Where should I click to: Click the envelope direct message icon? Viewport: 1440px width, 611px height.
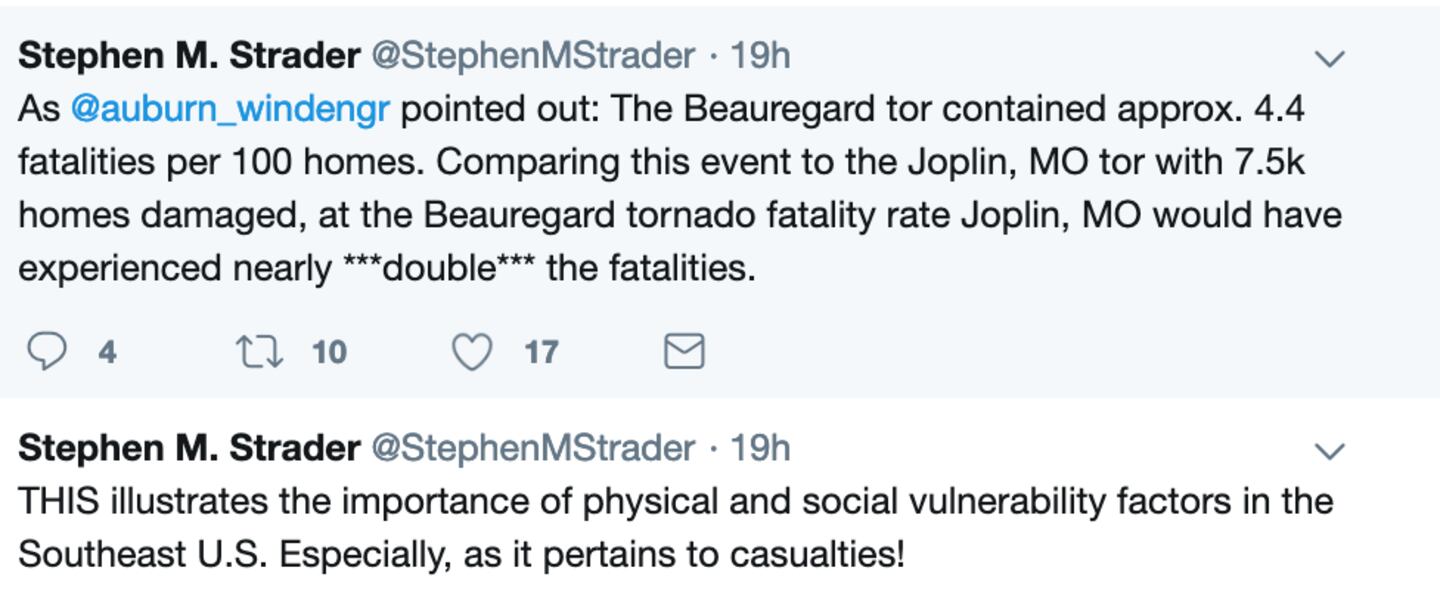pyautogui.click(x=684, y=351)
